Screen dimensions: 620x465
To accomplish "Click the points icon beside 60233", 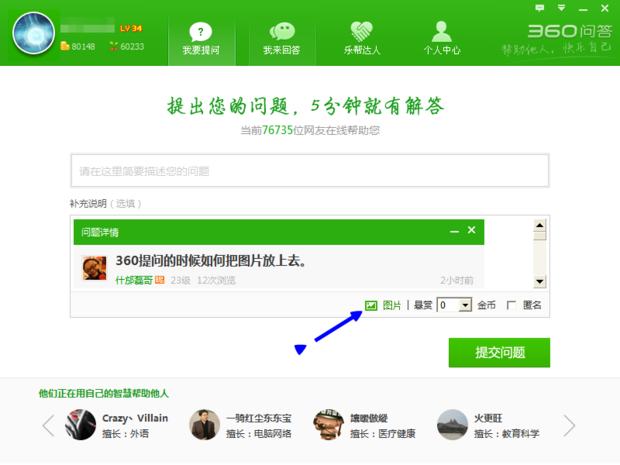I will tap(114, 46).
